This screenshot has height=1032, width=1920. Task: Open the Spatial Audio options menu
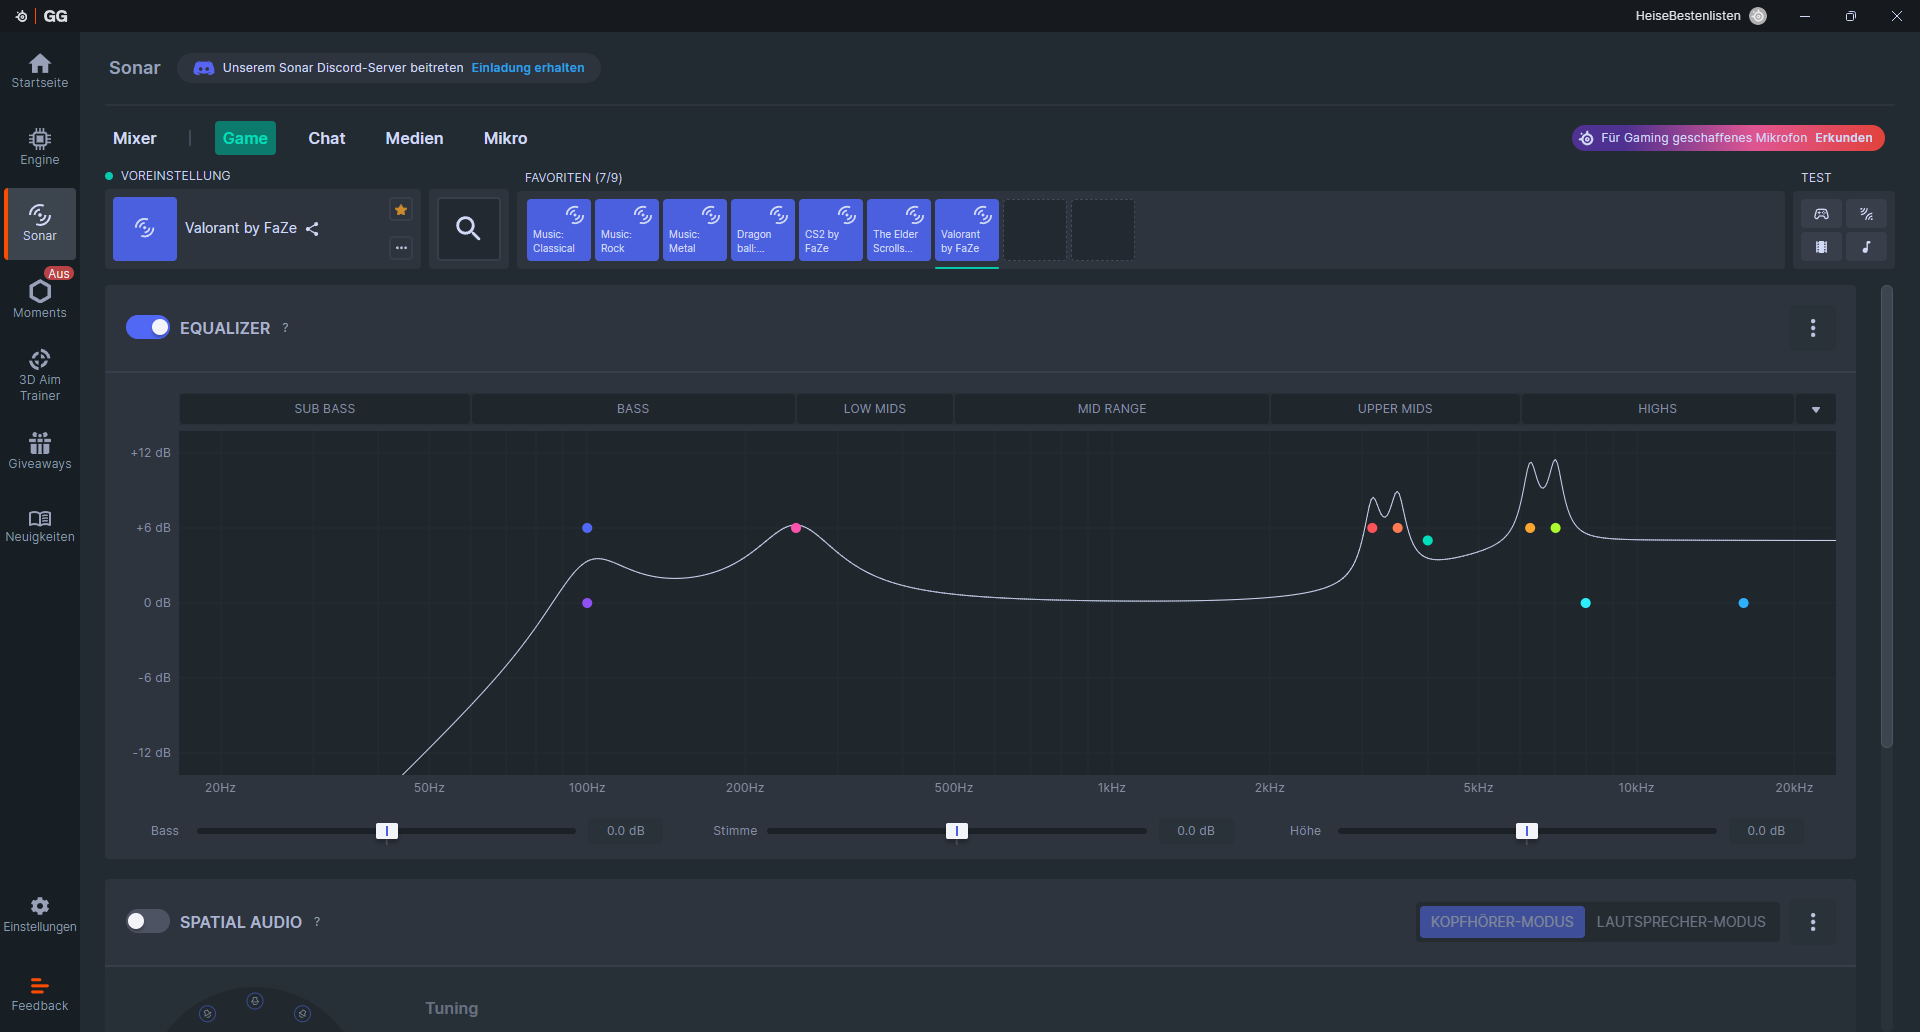point(1812,922)
